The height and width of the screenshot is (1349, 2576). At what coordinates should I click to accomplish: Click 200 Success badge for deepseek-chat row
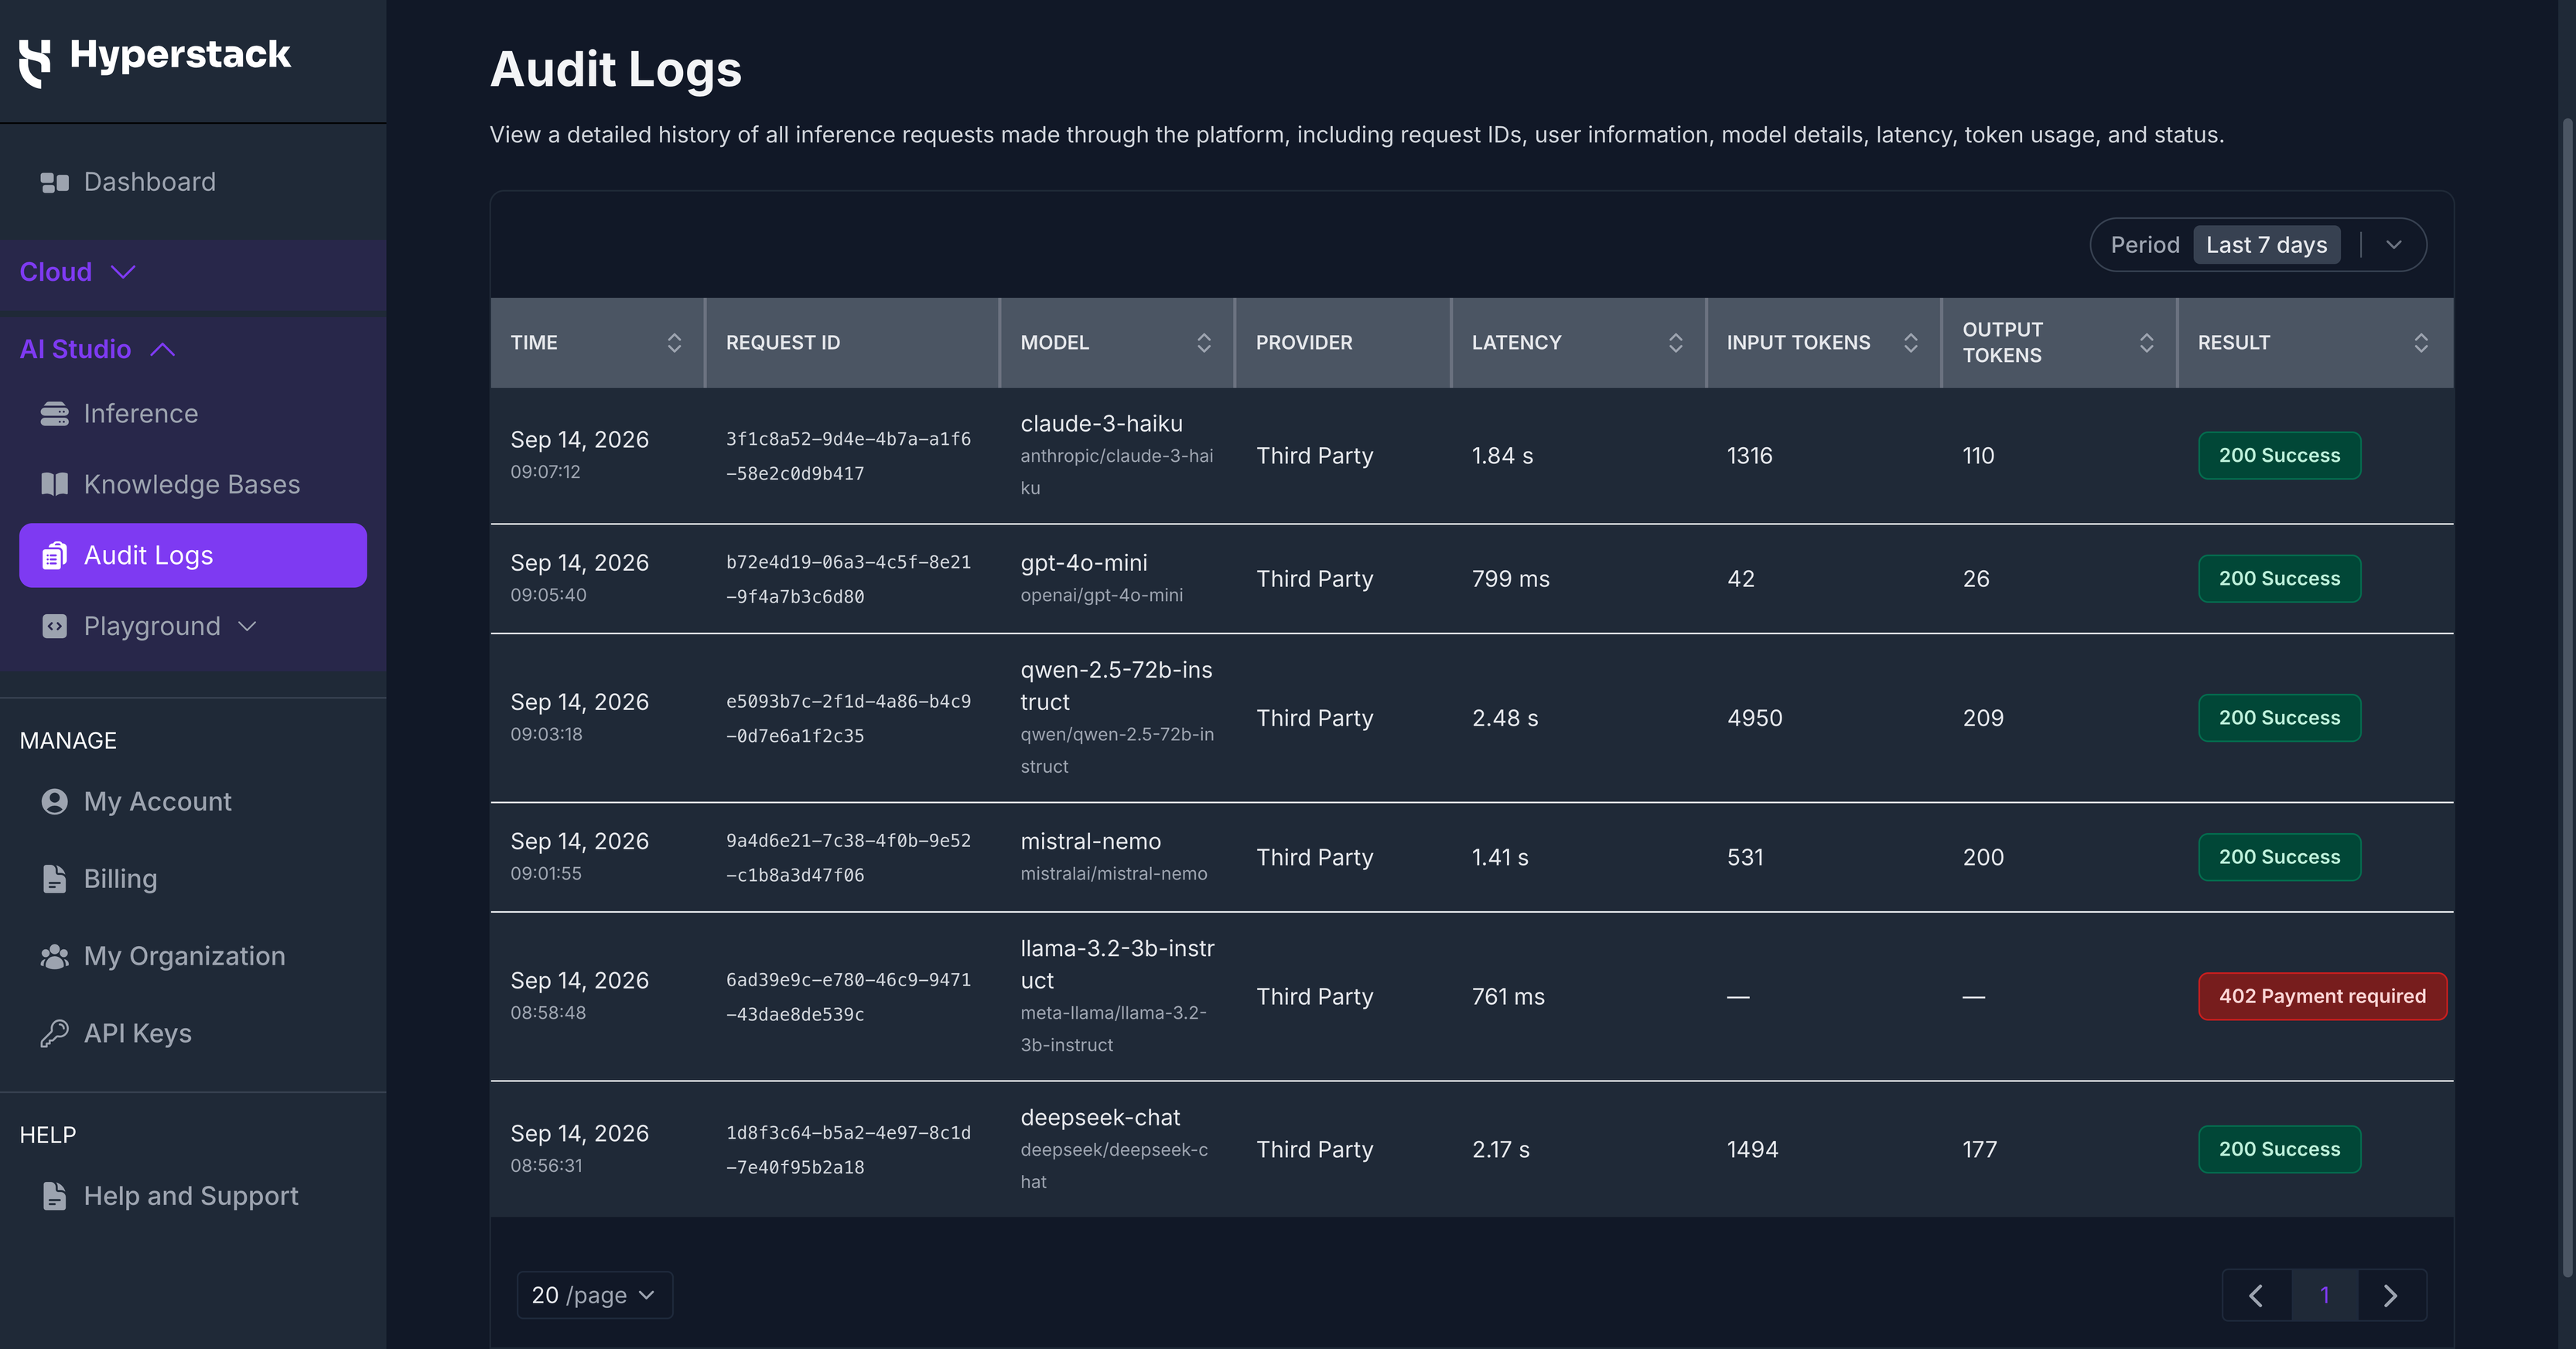pyautogui.click(x=2279, y=1149)
